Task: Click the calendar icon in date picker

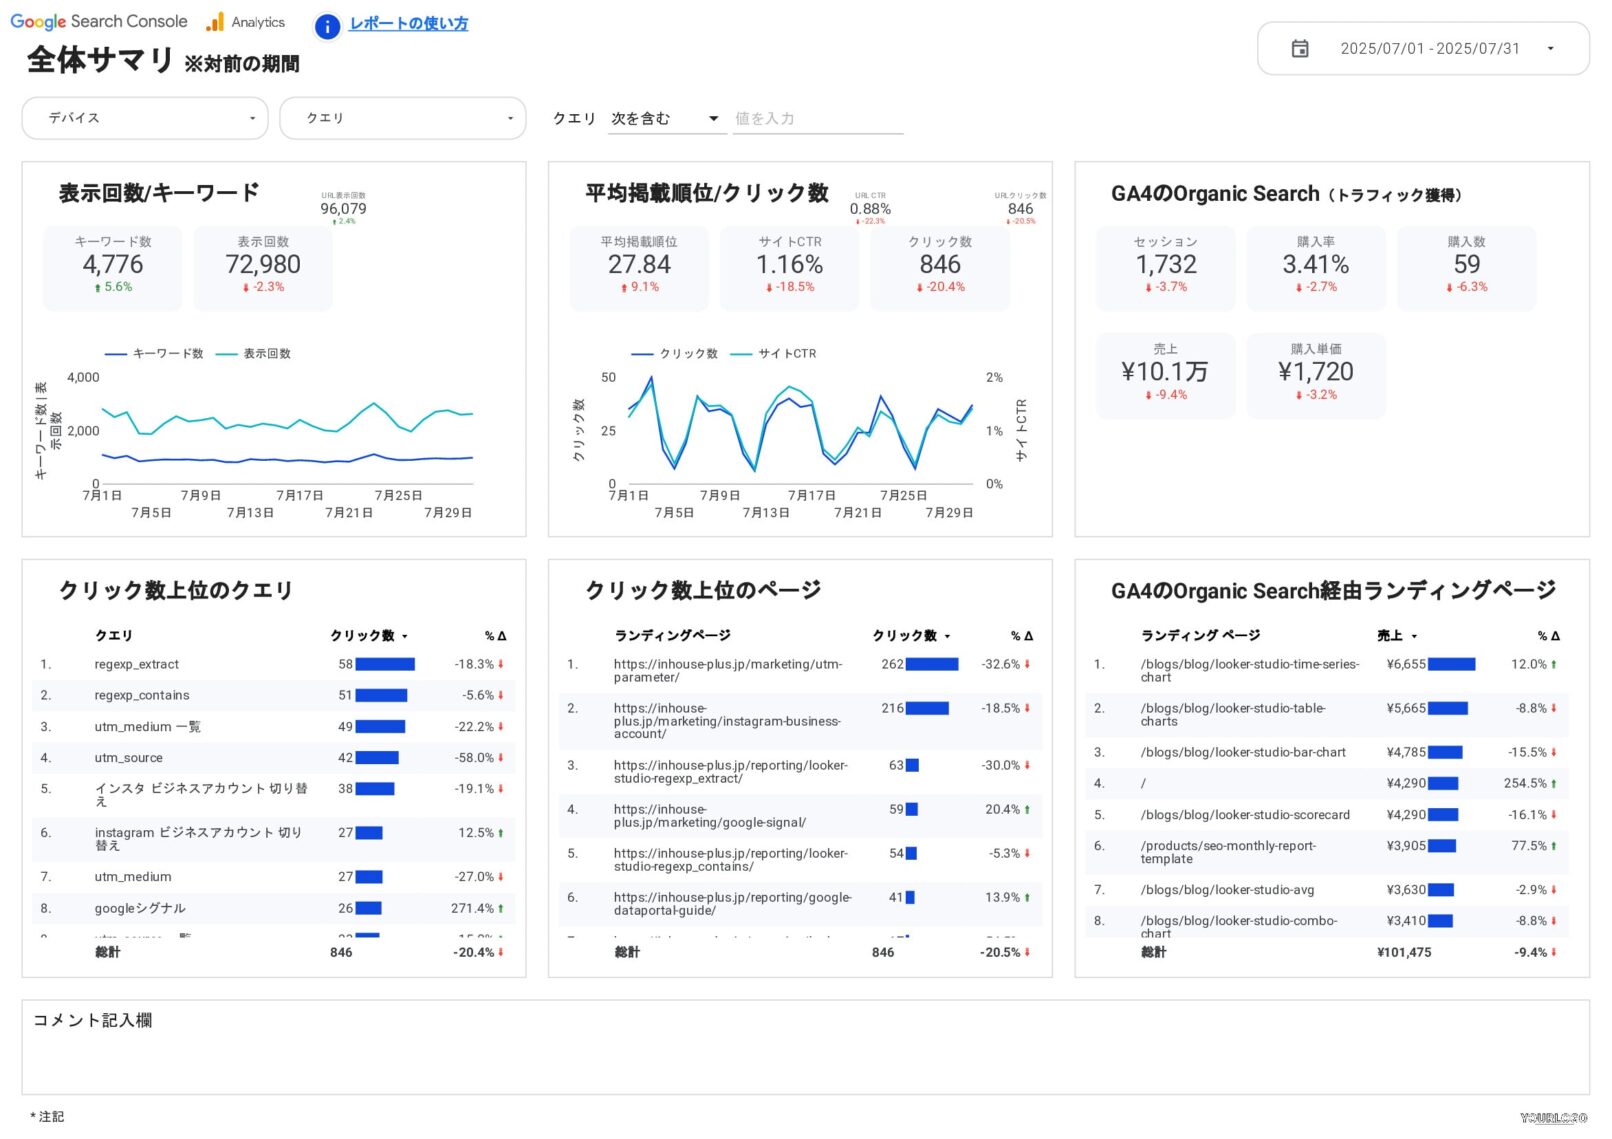Action: (x=1299, y=49)
